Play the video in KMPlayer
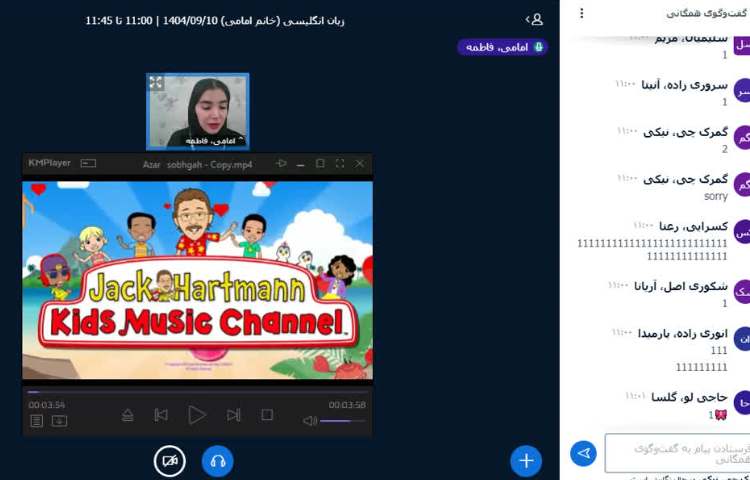Image resolution: width=750 pixels, height=480 pixels. point(197,415)
